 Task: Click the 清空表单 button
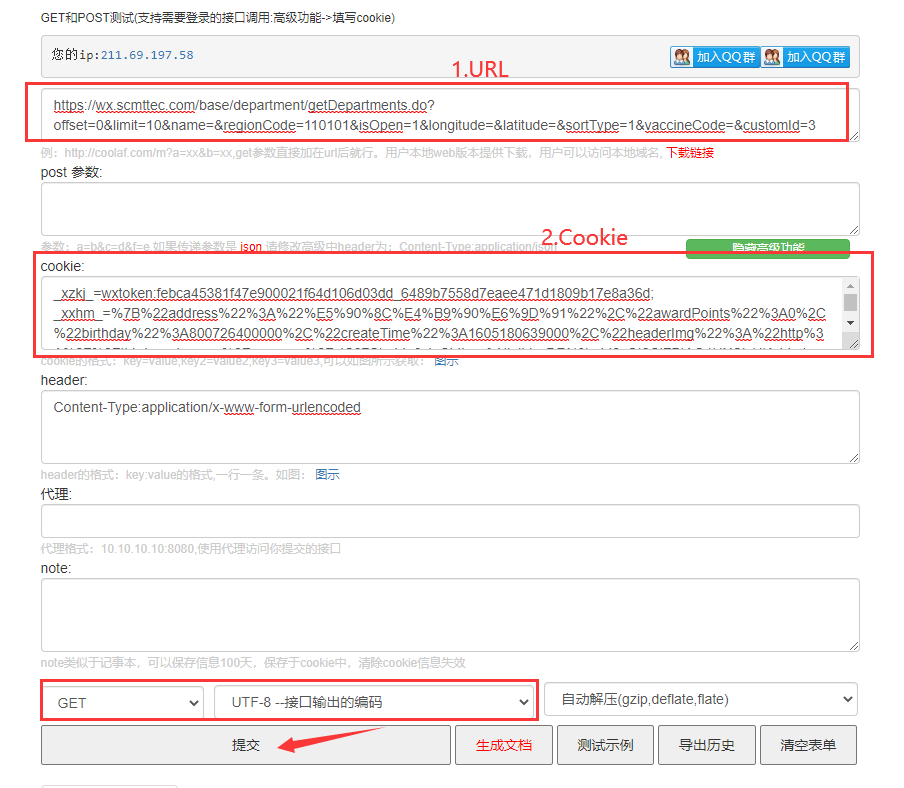click(x=808, y=745)
